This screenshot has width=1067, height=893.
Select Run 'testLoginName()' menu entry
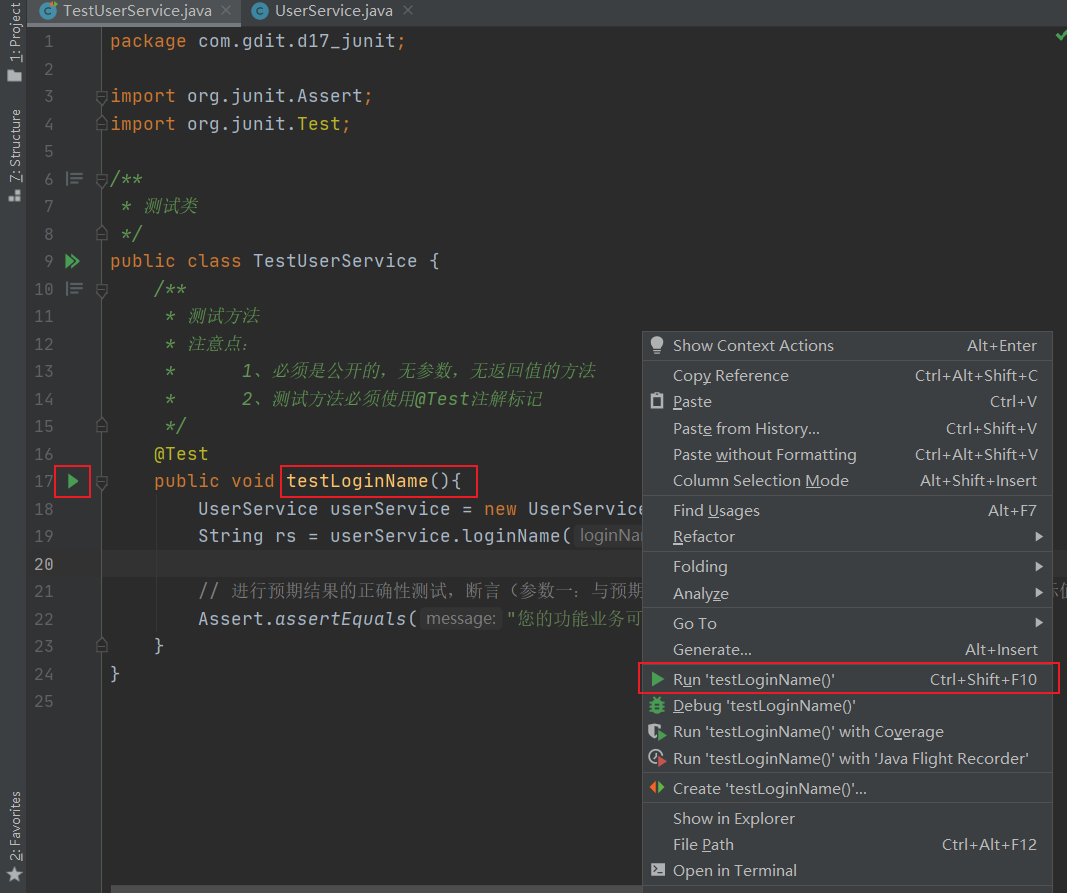[x=753, y=680]
